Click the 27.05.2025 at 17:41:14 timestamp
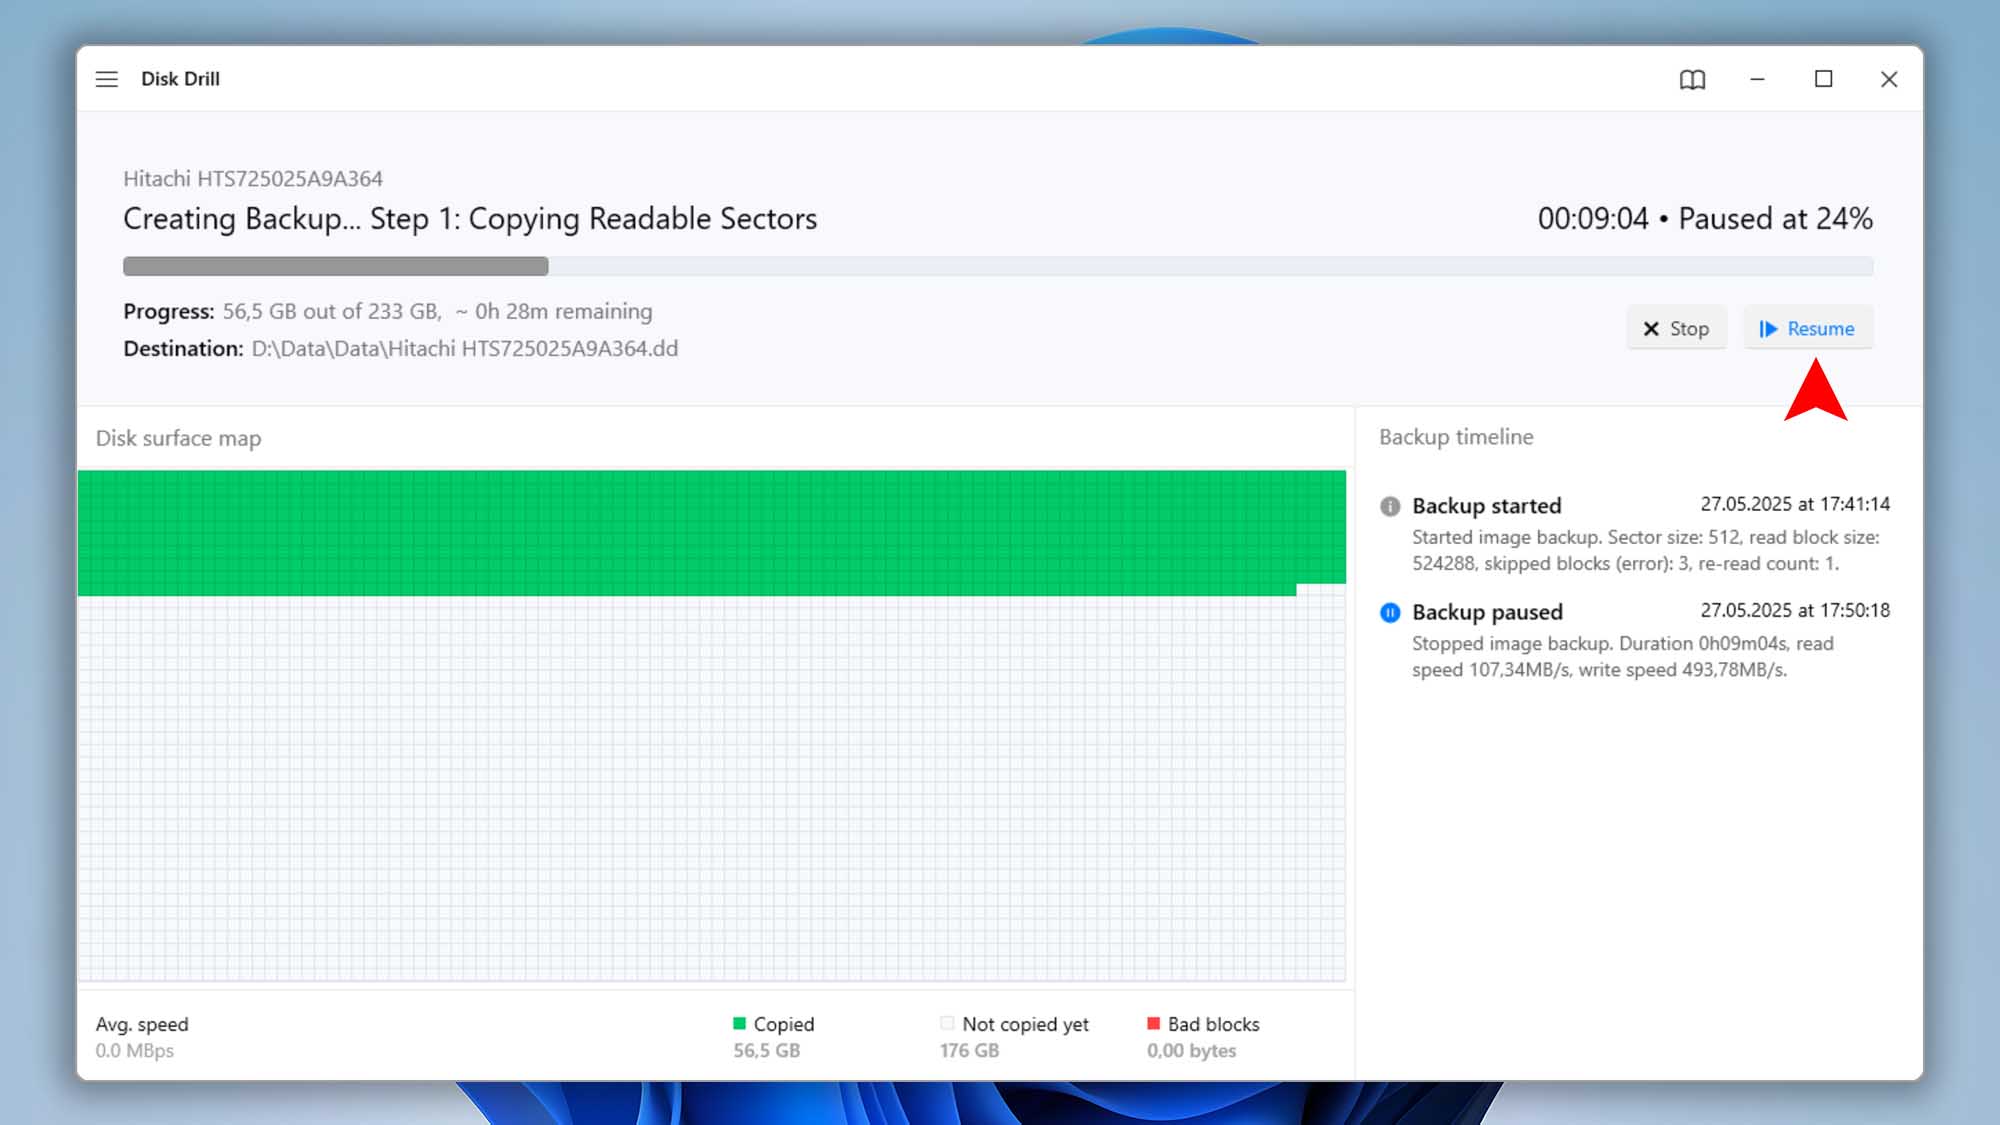This screenshot has width=2000, height=1125. pyautogui.click(x=1795, y=504)
